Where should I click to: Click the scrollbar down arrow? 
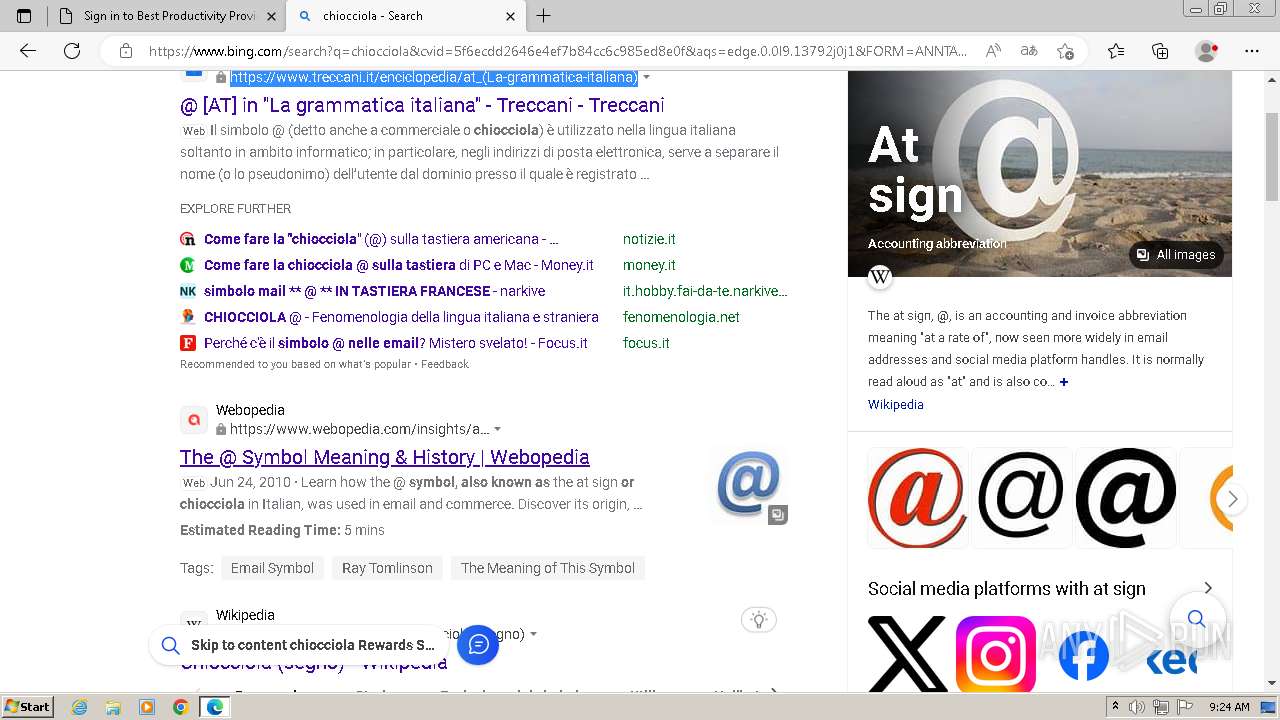tap(1272, 684)
